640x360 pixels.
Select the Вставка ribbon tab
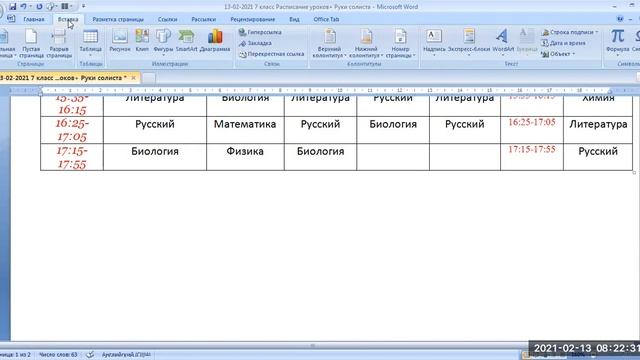(x=68, y=19)
